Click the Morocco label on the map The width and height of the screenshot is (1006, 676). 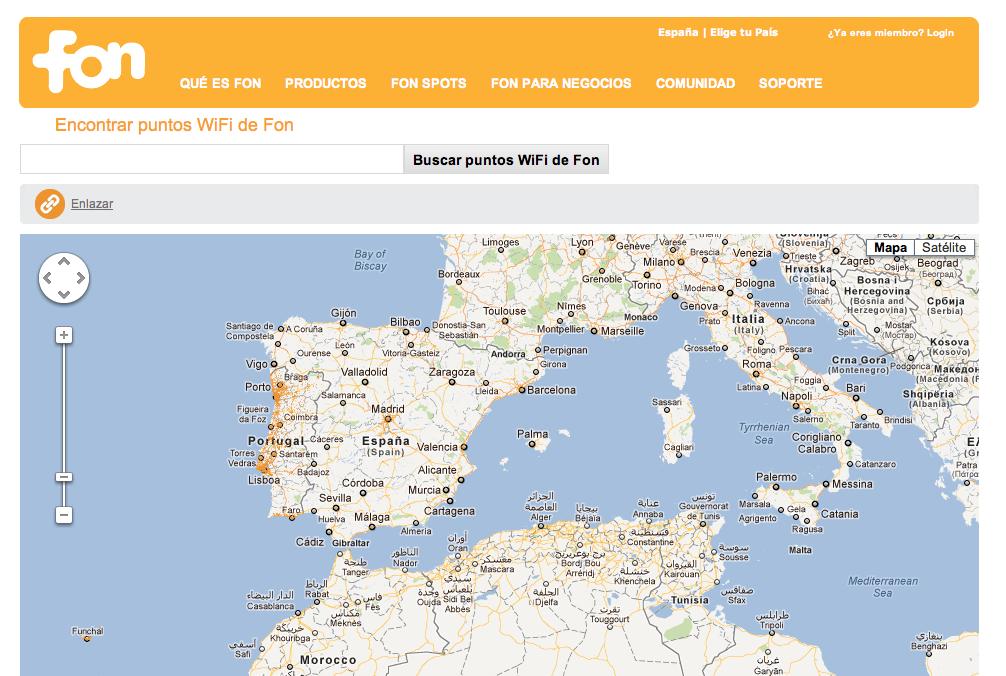[x=328, y=660]
